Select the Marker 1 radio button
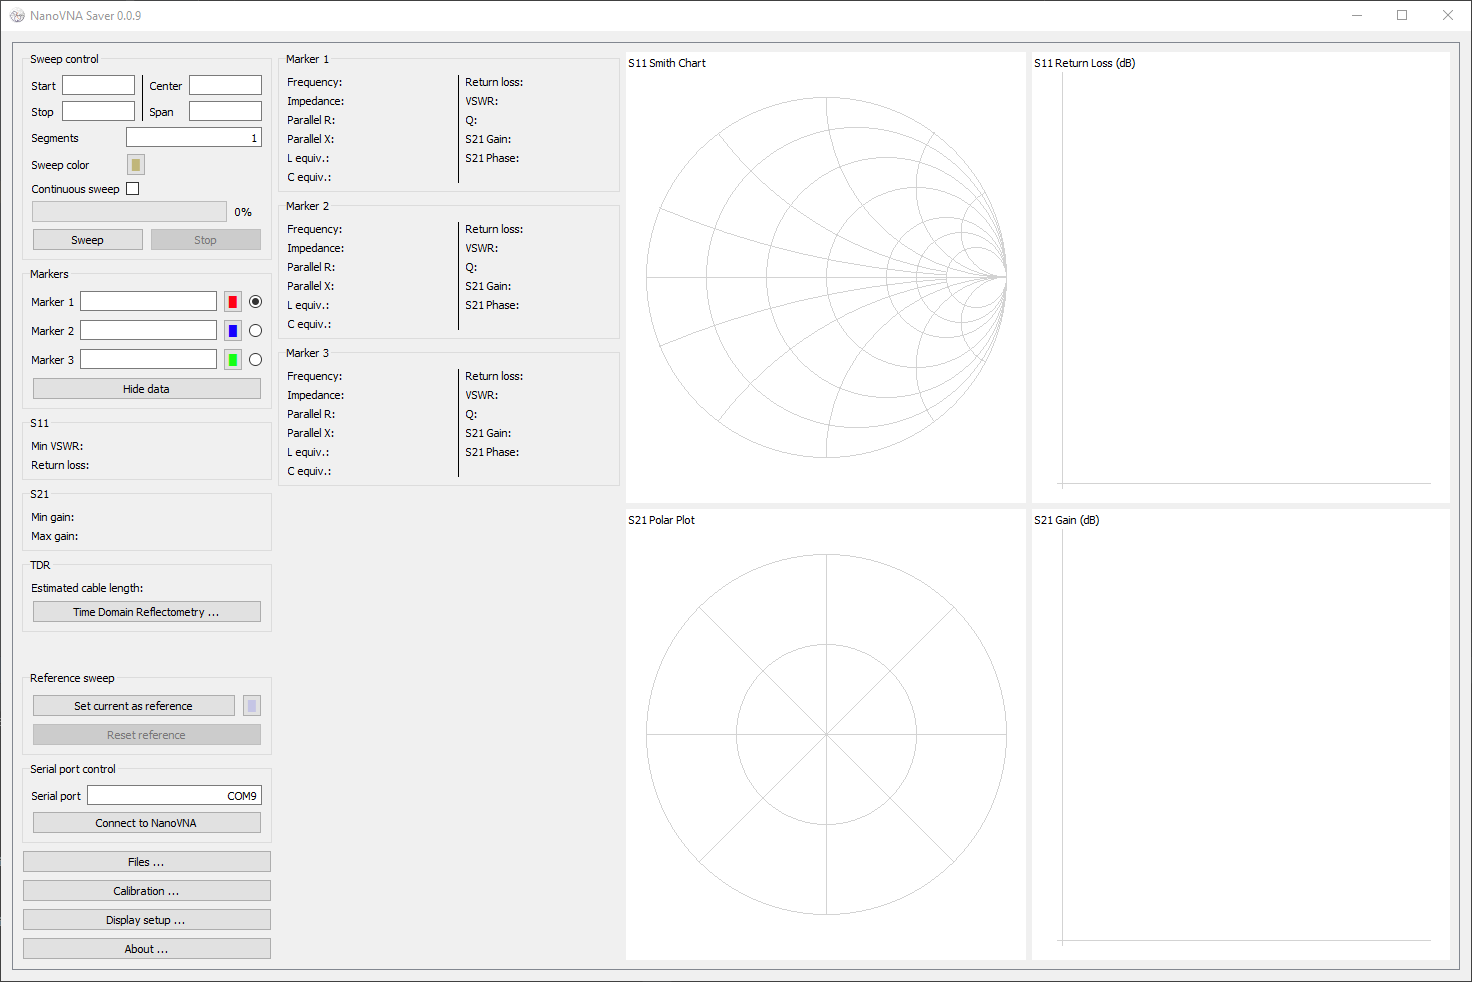The image size is (1472, 982). [x=256, y=302]
